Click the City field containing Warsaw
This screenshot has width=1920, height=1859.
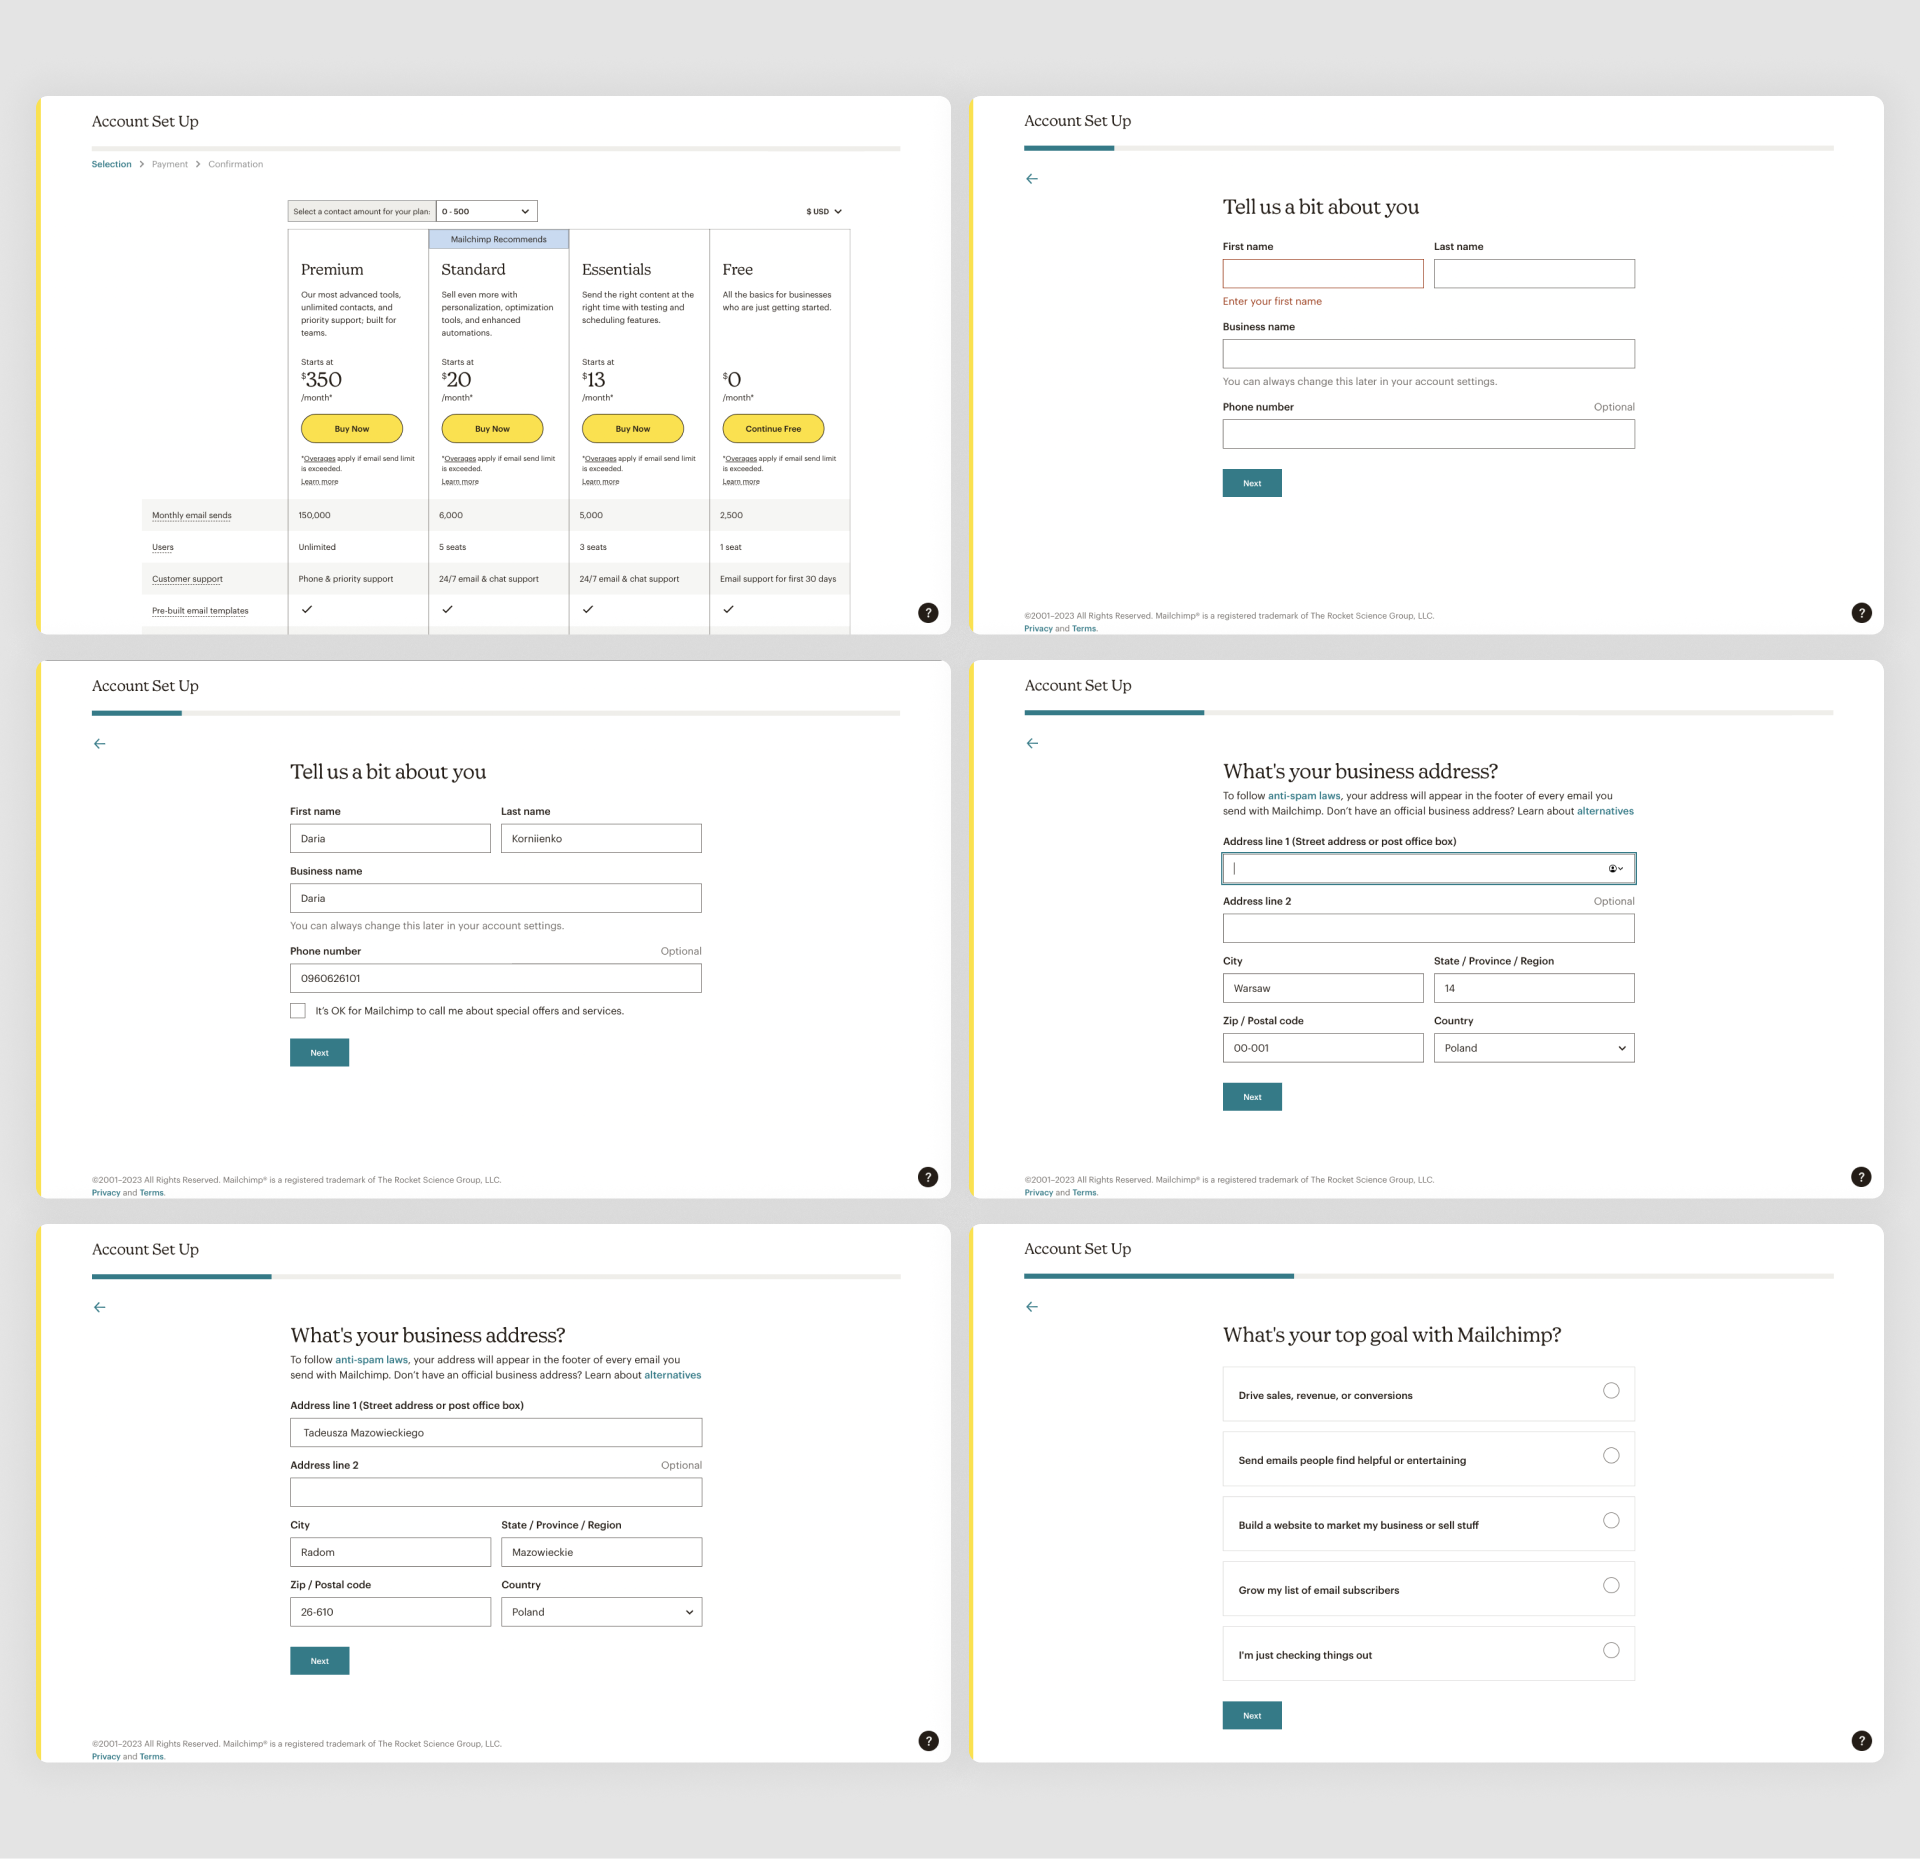1323,988
